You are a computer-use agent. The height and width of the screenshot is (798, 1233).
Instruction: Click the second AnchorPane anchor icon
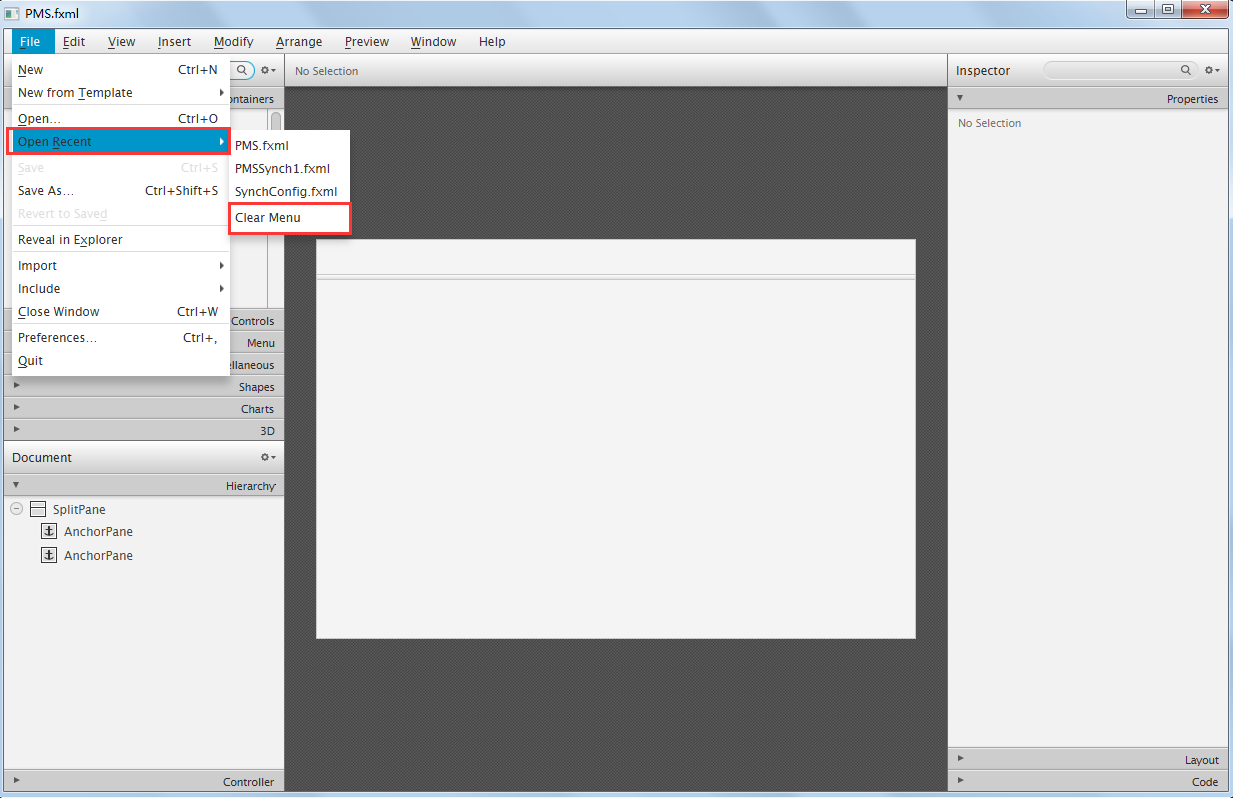point(48,555)
